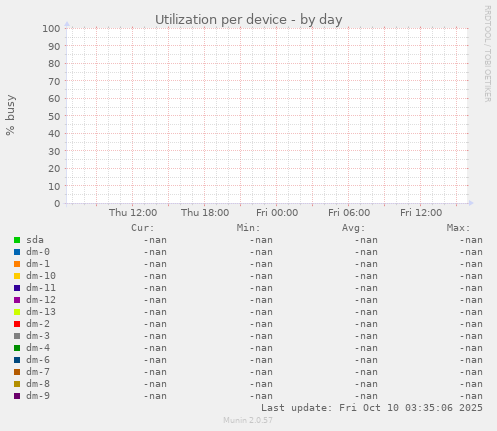Image resolution: width=497 pixels, height=431 pixels.
Task: Click the green sda legend swatch
Action: pyautogui.click(x=17, y=240)
